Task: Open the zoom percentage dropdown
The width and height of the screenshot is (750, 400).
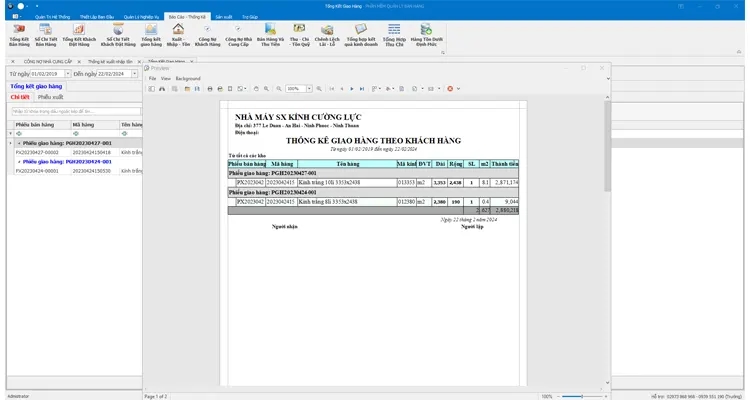Action: coord(308,88)
